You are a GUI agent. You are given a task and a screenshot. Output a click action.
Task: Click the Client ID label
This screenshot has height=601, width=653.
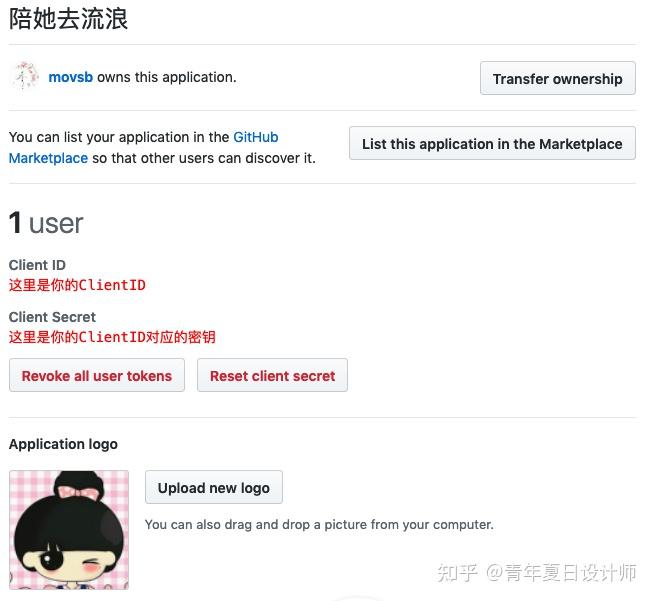[x=37, y=265]
